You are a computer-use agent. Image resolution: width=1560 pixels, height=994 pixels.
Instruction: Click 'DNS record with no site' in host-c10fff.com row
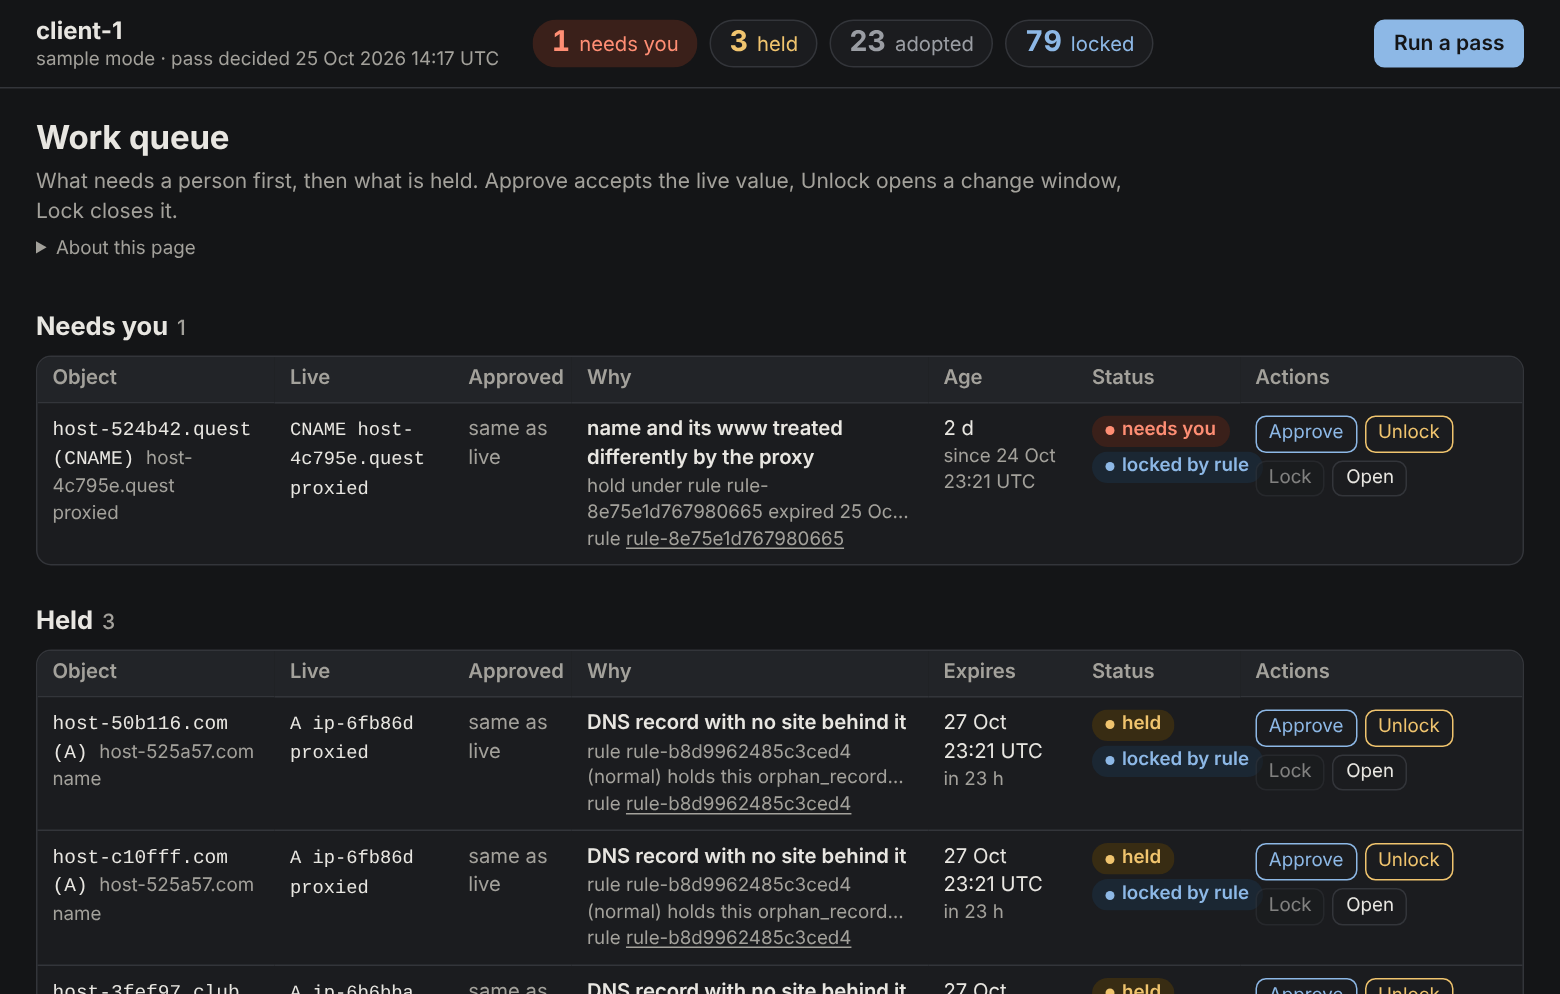tap(746, 857)
